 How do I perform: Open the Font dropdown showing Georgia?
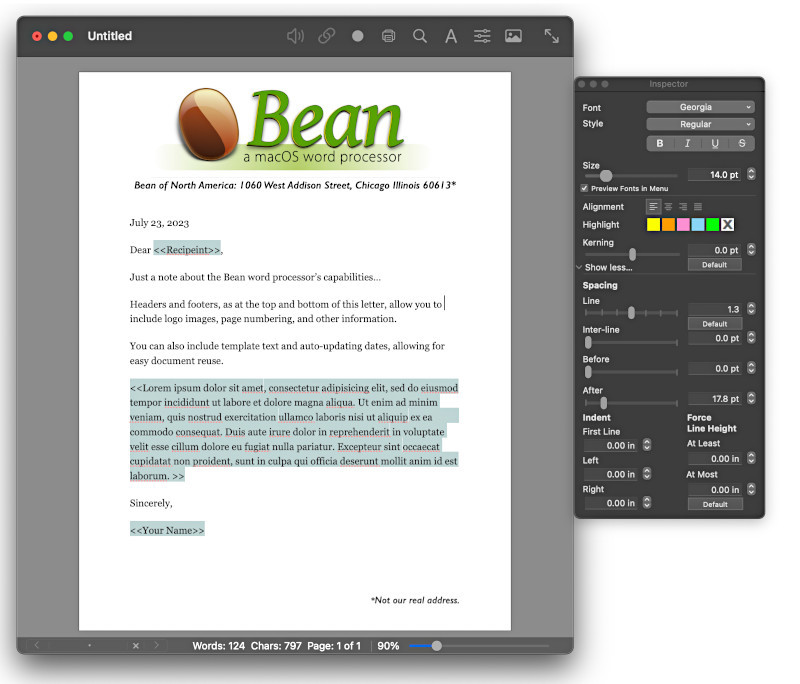[x=701, y=107]
